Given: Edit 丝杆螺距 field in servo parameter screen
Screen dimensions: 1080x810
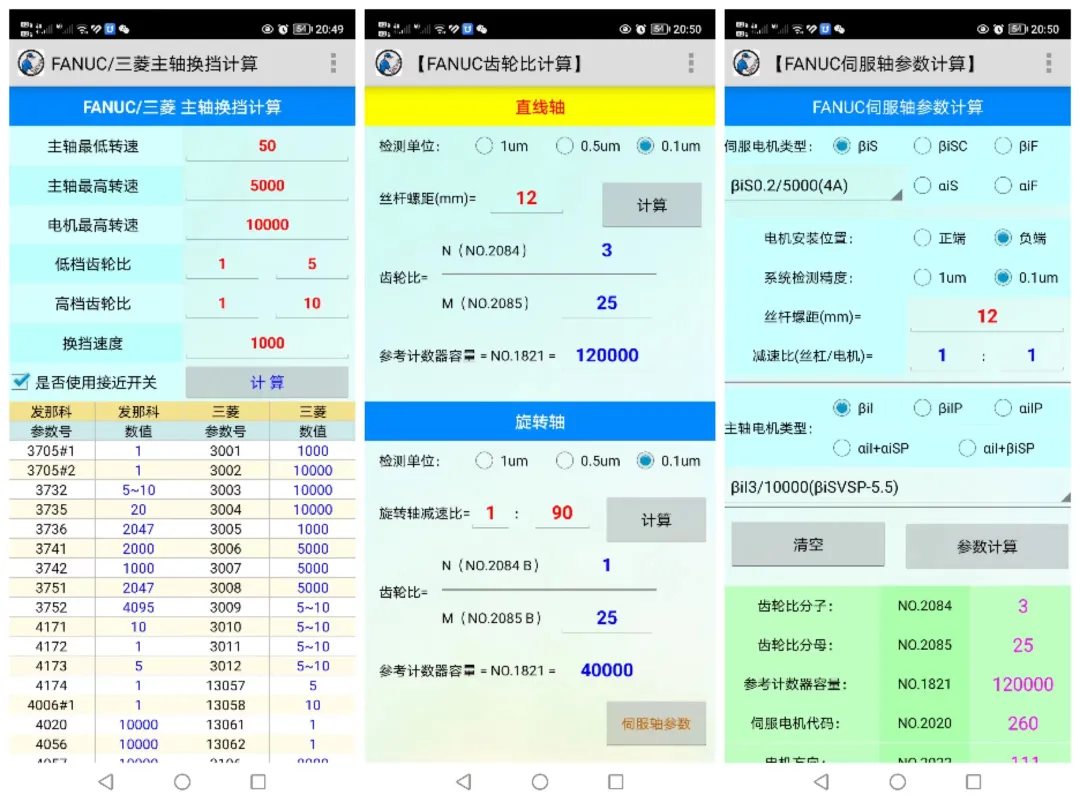Looking at the screenshot, I should point(986,316).
